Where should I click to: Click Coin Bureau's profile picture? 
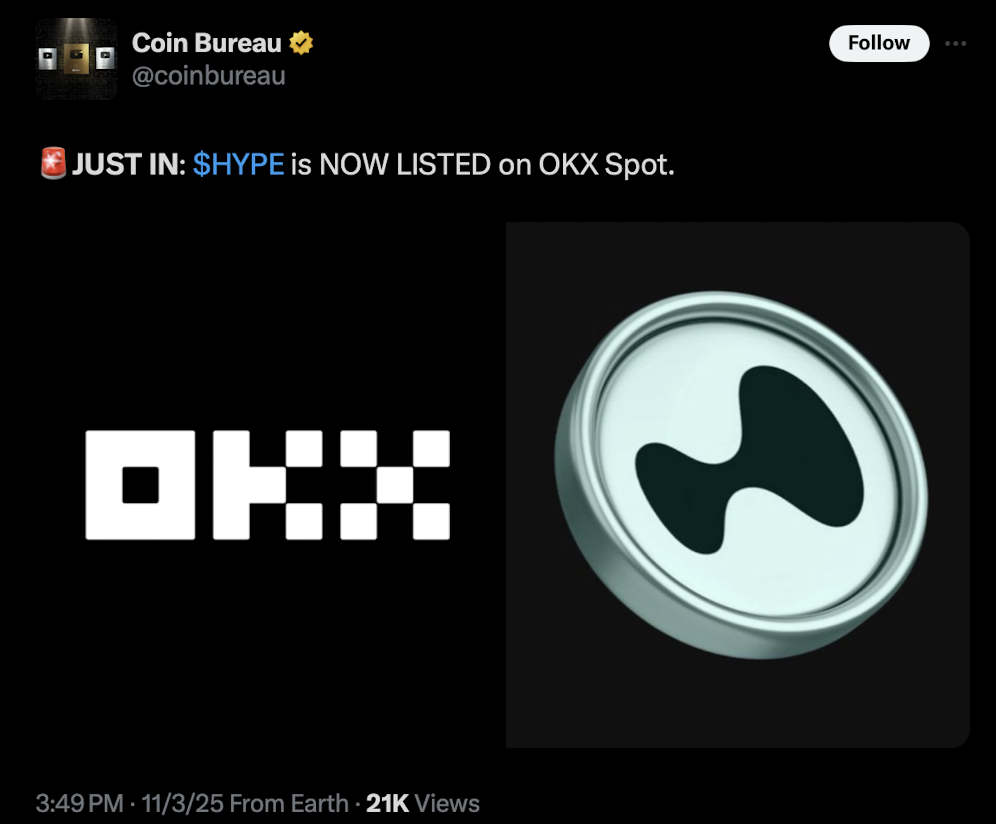click(x=76, y=57)
